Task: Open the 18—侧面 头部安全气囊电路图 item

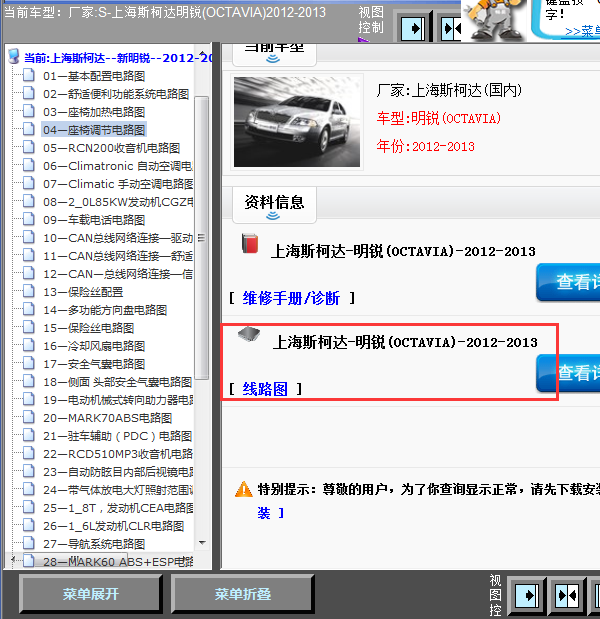Action: [117, 382]
